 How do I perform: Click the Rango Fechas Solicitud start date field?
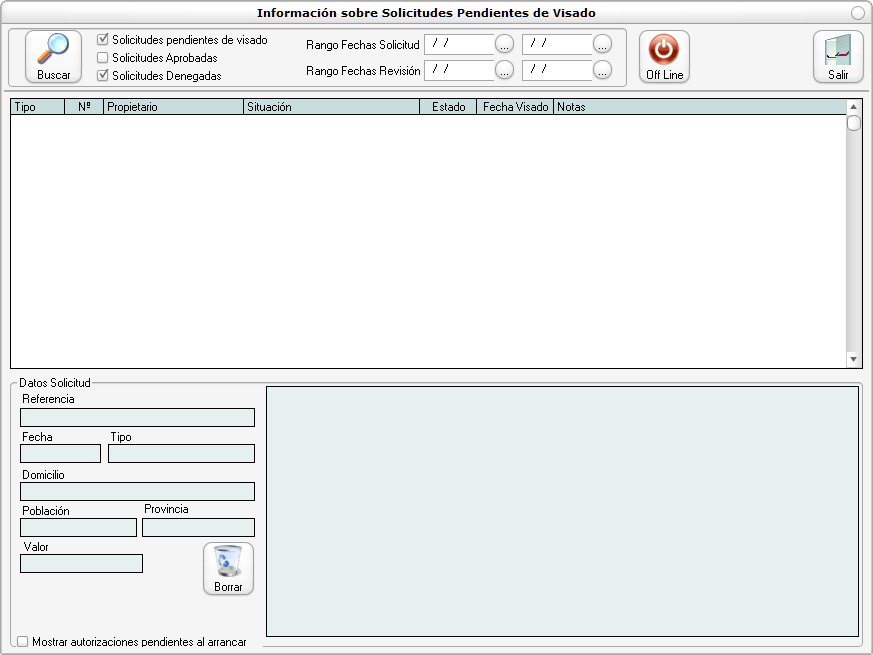coord(459,44)
